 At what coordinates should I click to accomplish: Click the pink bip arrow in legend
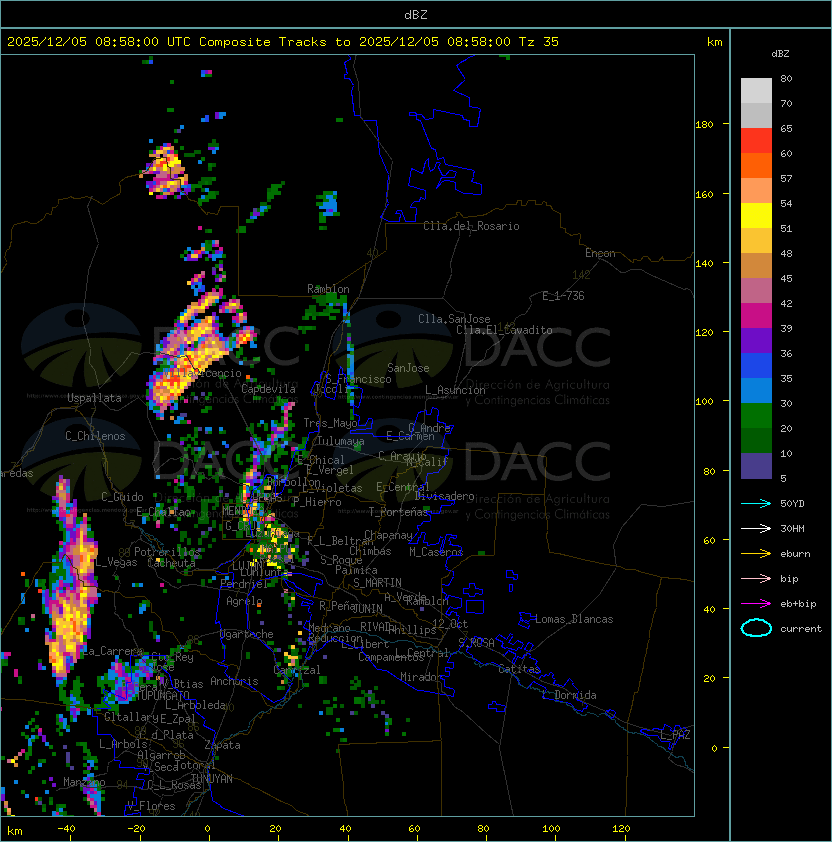click(756, 578)
